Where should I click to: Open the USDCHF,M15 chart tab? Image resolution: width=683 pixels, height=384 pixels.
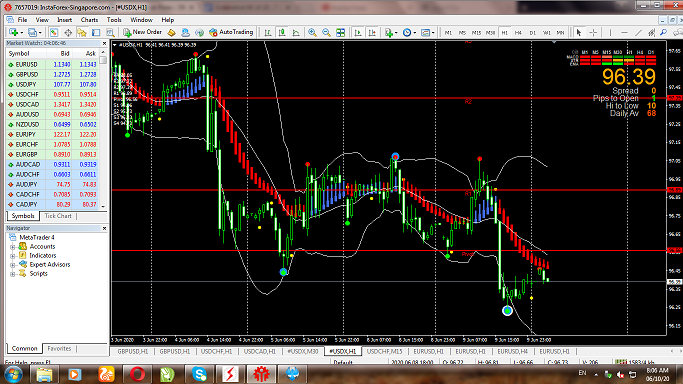[x=385, y=351]
